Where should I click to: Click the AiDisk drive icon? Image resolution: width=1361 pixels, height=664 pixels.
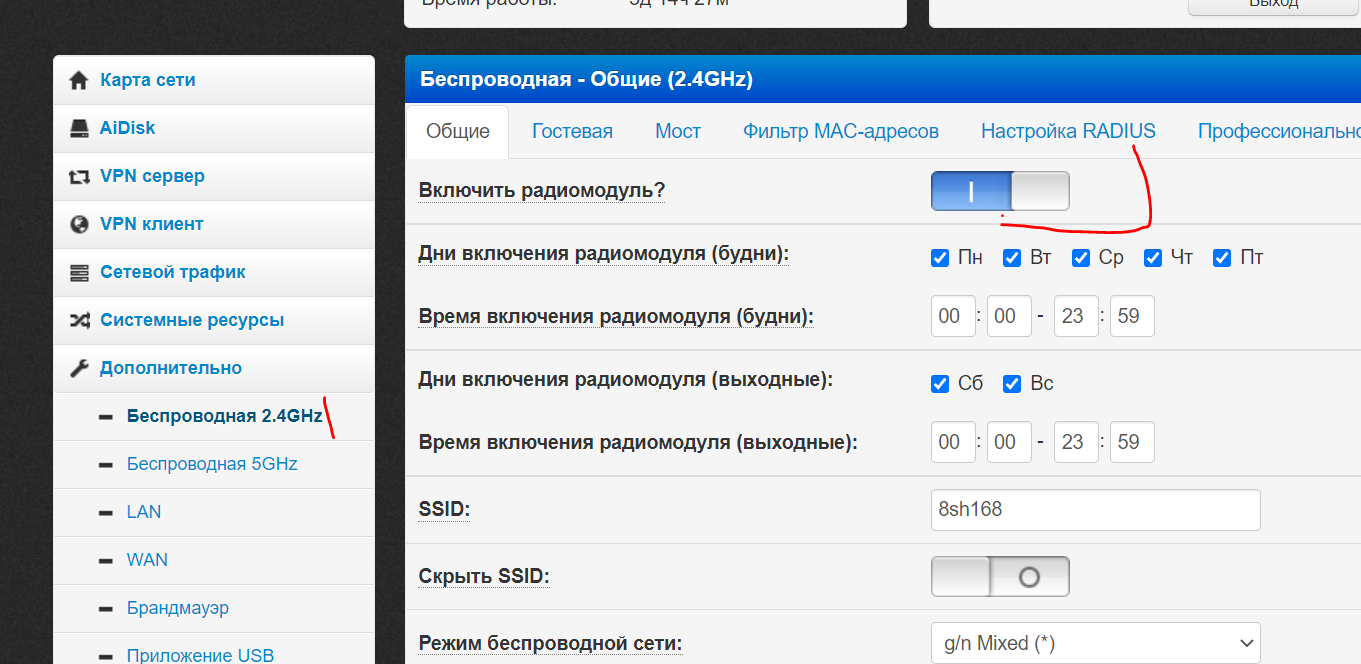(x=79, y=129)
